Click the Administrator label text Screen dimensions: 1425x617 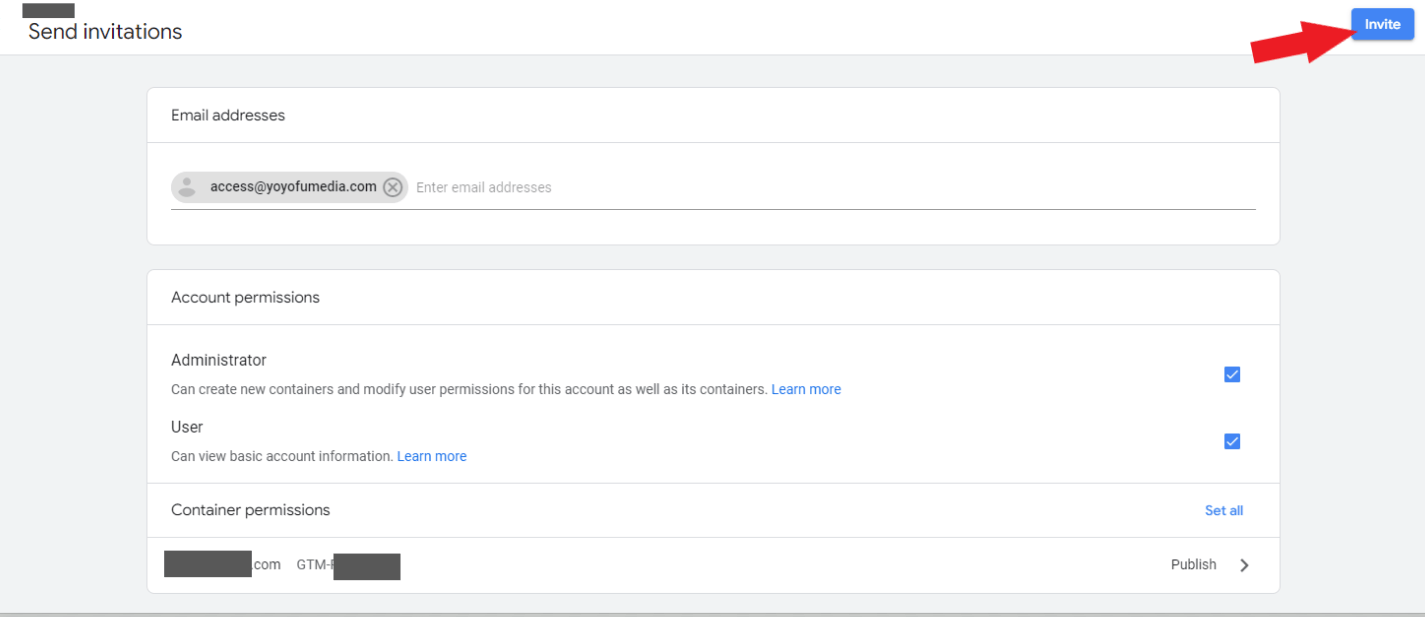218,360
